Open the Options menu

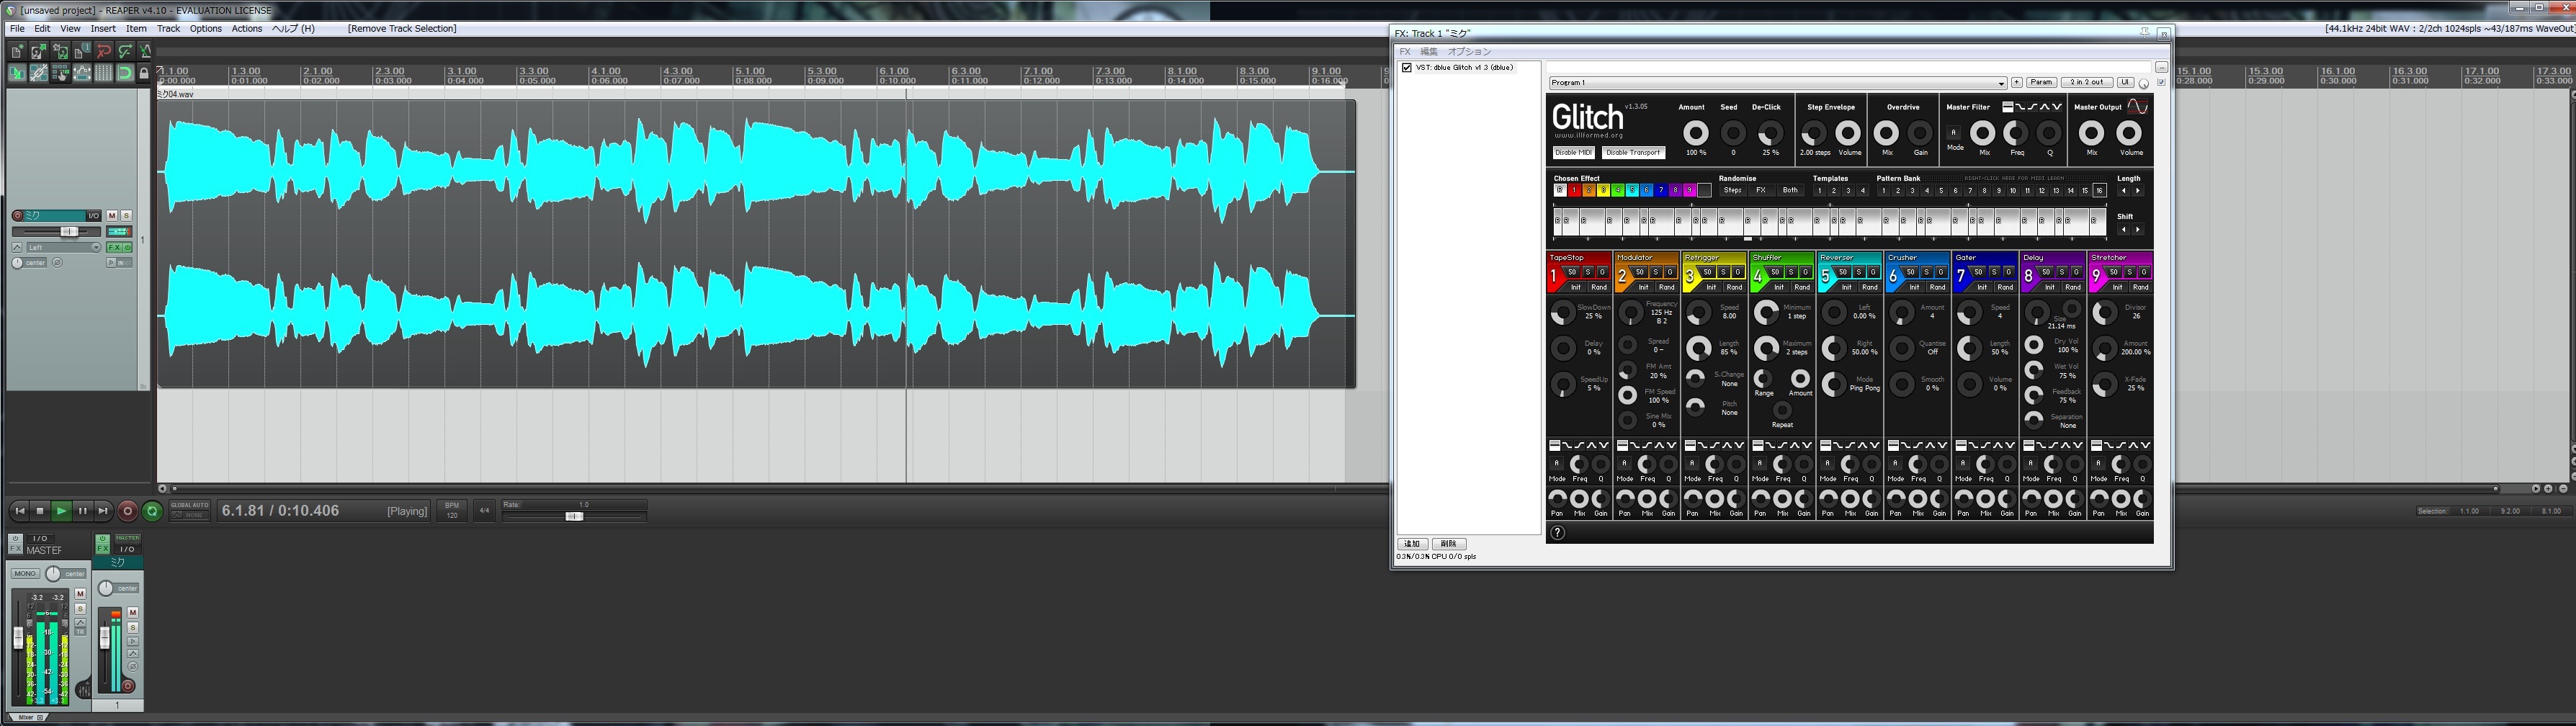tap(206, 29)
